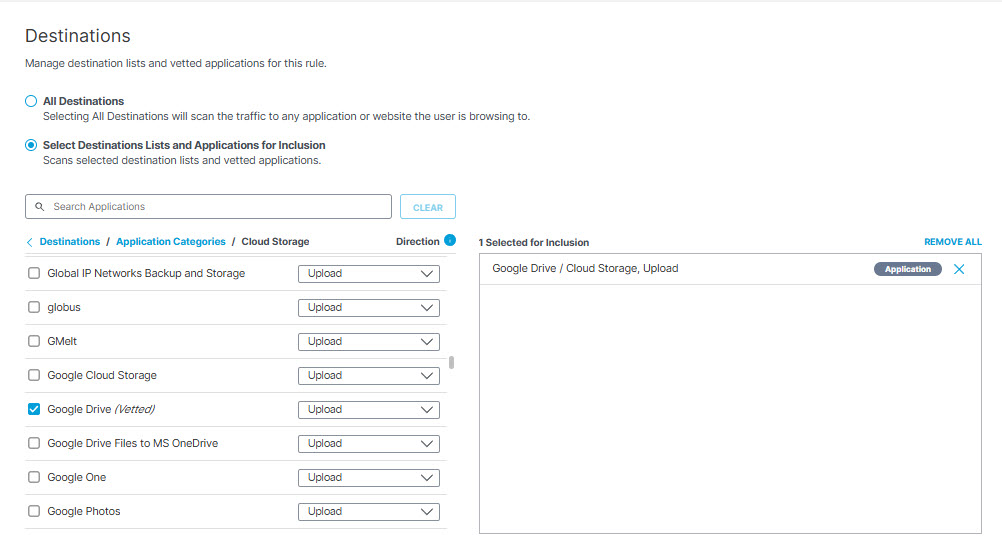This screenshot has height=546, width=1002.
Task: Expand Upload dropdown for GMelt
Action: point(369,342)
